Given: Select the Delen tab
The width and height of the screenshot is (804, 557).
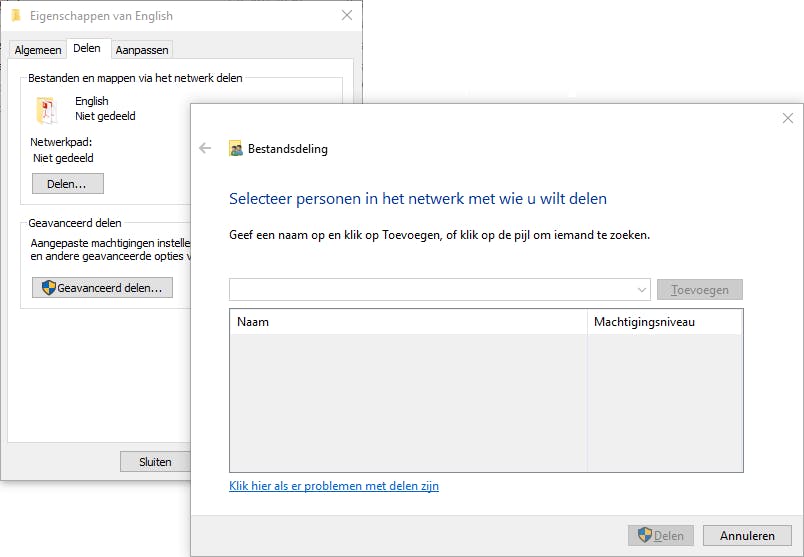Looking at the screenshot, I should click(x=87, y=49).
